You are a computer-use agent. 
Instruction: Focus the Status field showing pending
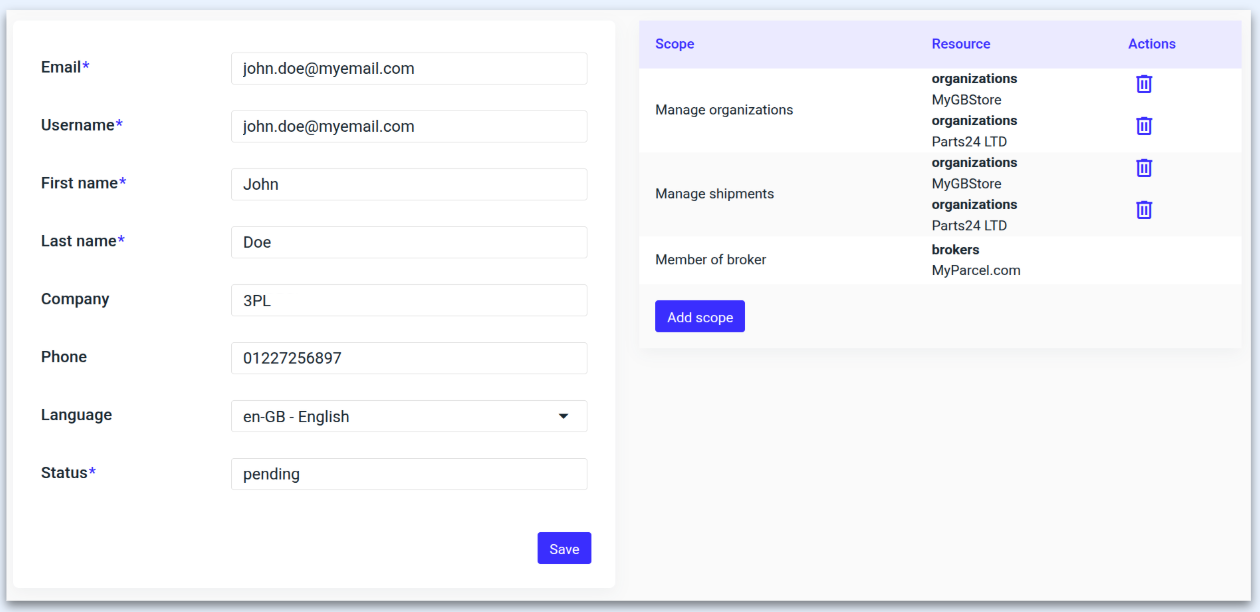click(x=409, y=474)
